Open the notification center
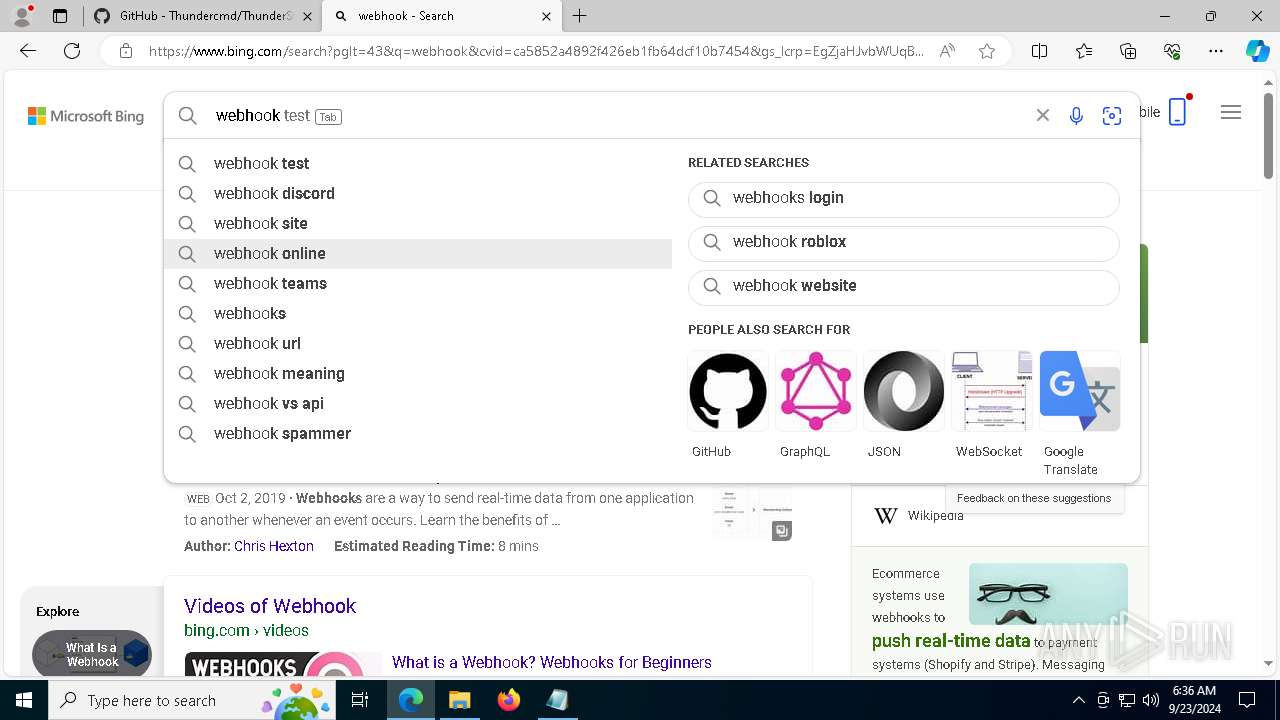The width and height of the screenshot is (1280, 720). click(x=1247, y=700)
